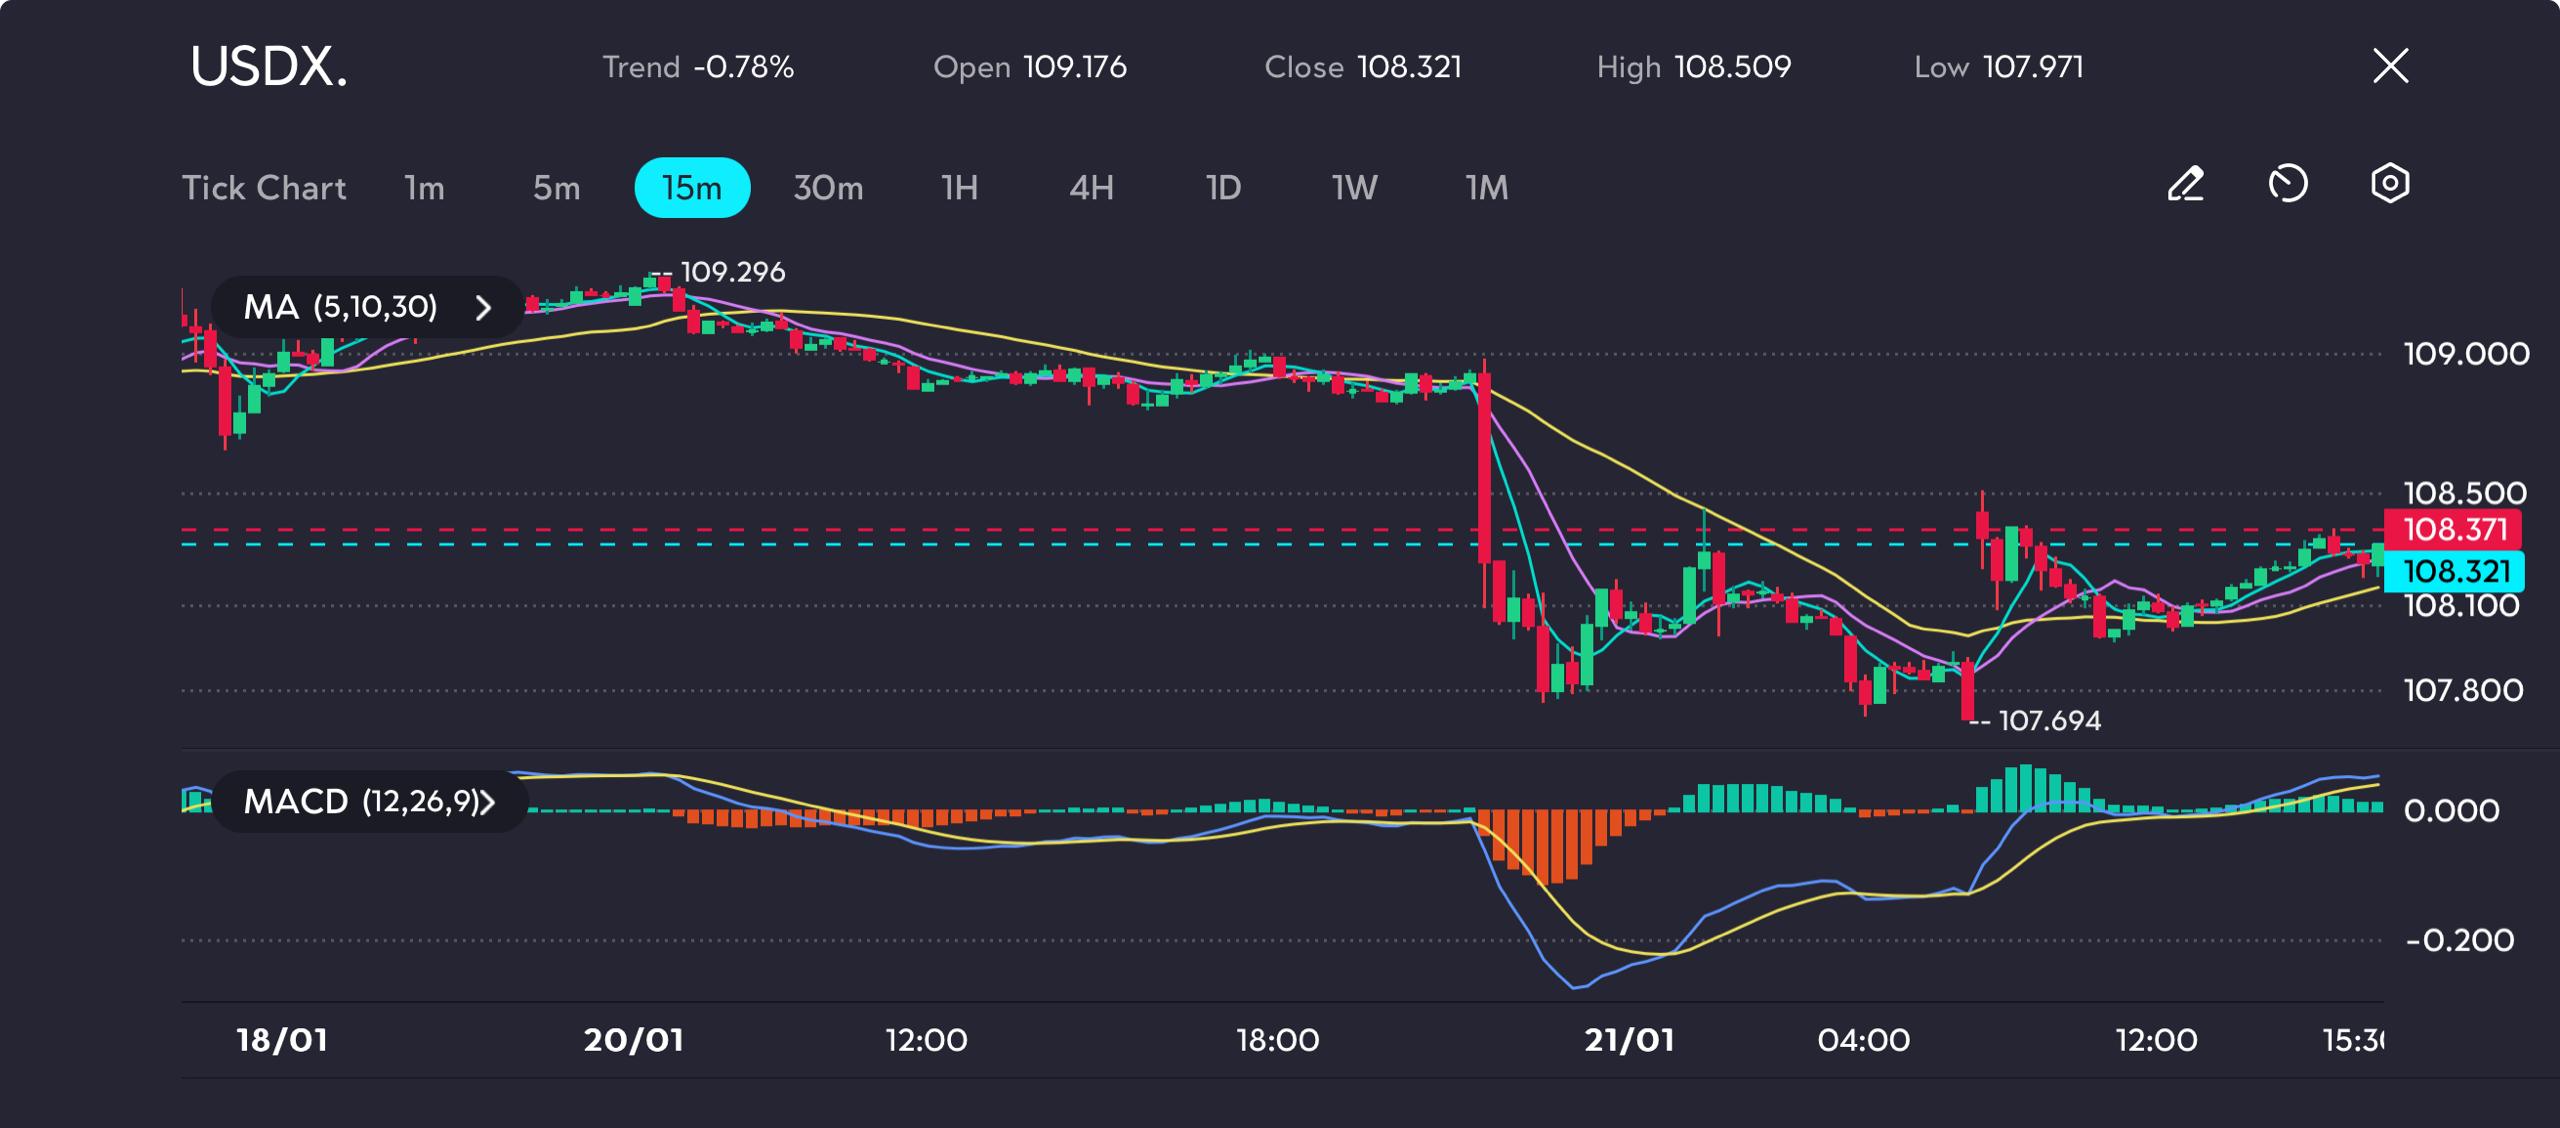Open MA (5,10,30) indicator label
Screen dimensions: 2560x1128
pyautogui.click(x=340, y=307)
